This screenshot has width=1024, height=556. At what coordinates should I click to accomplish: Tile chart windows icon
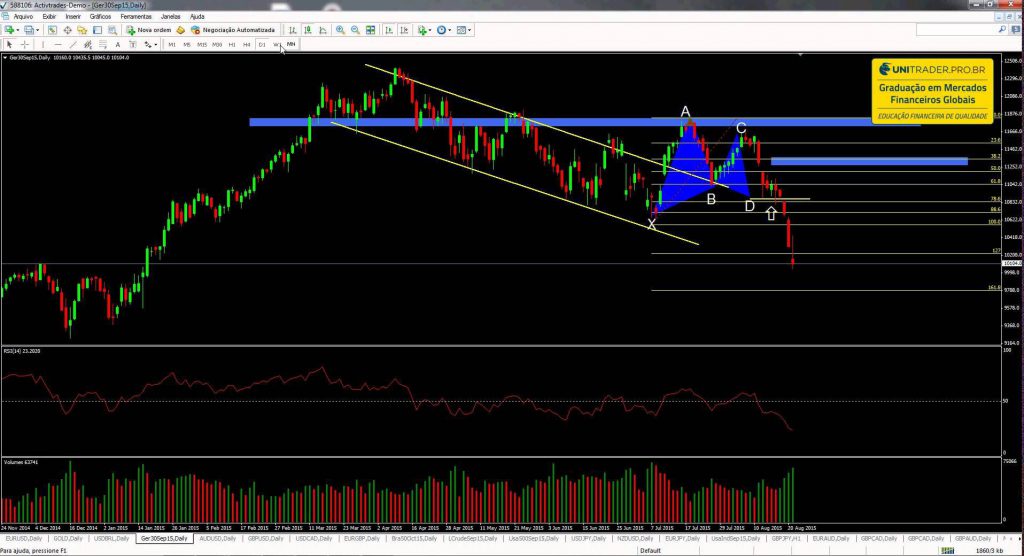370,30
